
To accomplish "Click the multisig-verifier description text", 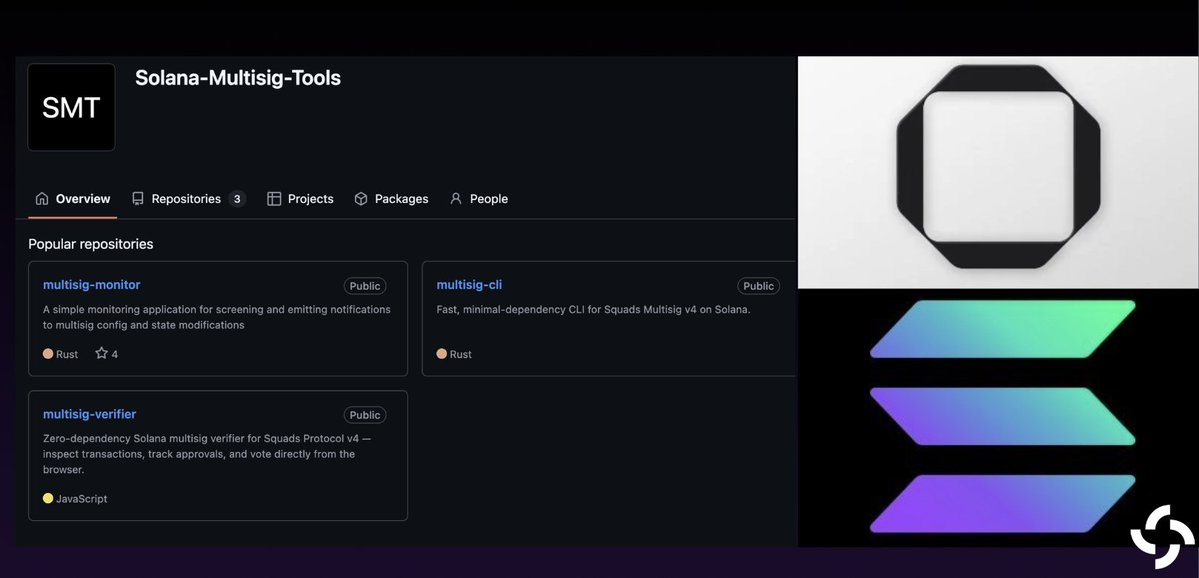I will (208, 454).
